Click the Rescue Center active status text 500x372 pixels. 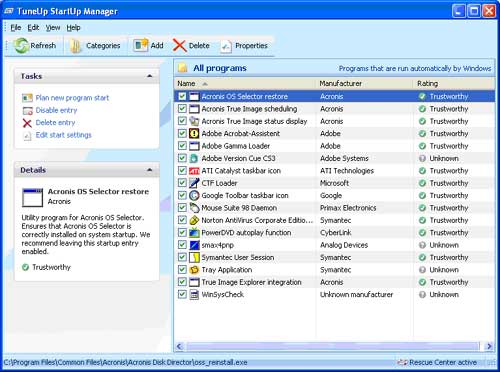tap(443, 362)
